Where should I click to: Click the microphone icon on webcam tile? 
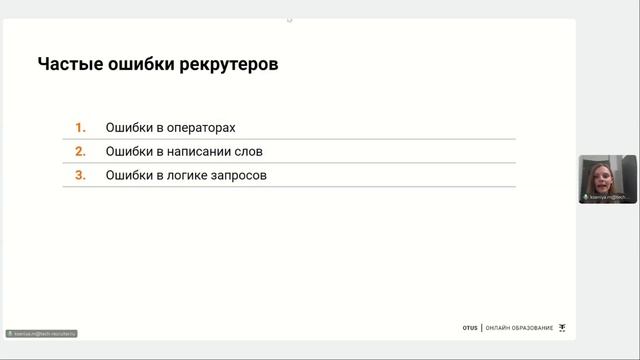[x=586, y=197]
